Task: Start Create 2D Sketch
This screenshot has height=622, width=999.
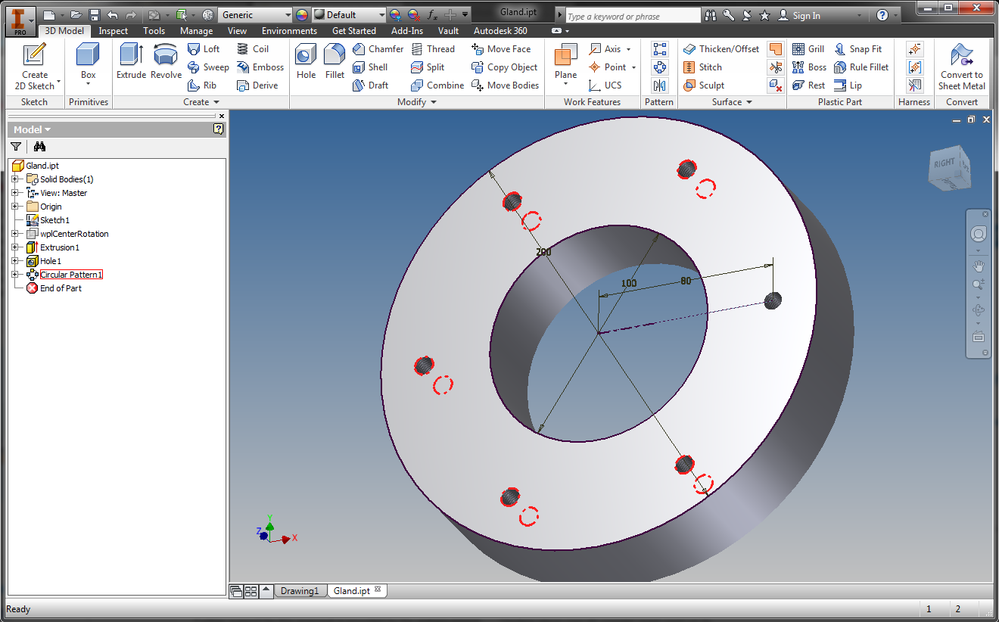Action: click(34, 66)
